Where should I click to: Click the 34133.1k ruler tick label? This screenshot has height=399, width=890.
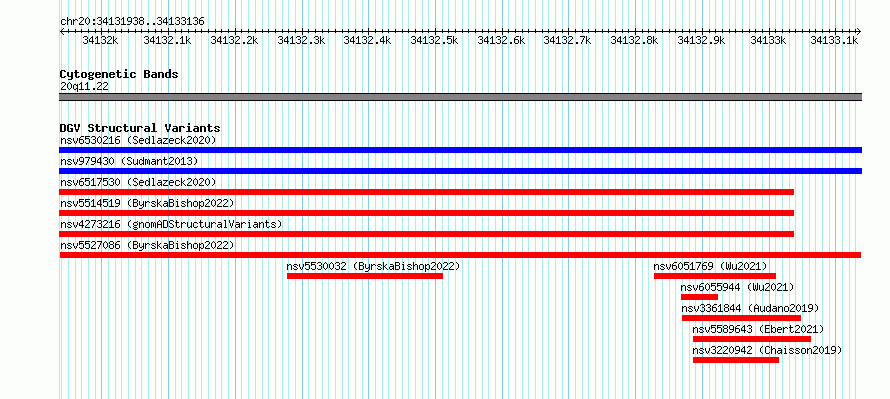point(833,40)
